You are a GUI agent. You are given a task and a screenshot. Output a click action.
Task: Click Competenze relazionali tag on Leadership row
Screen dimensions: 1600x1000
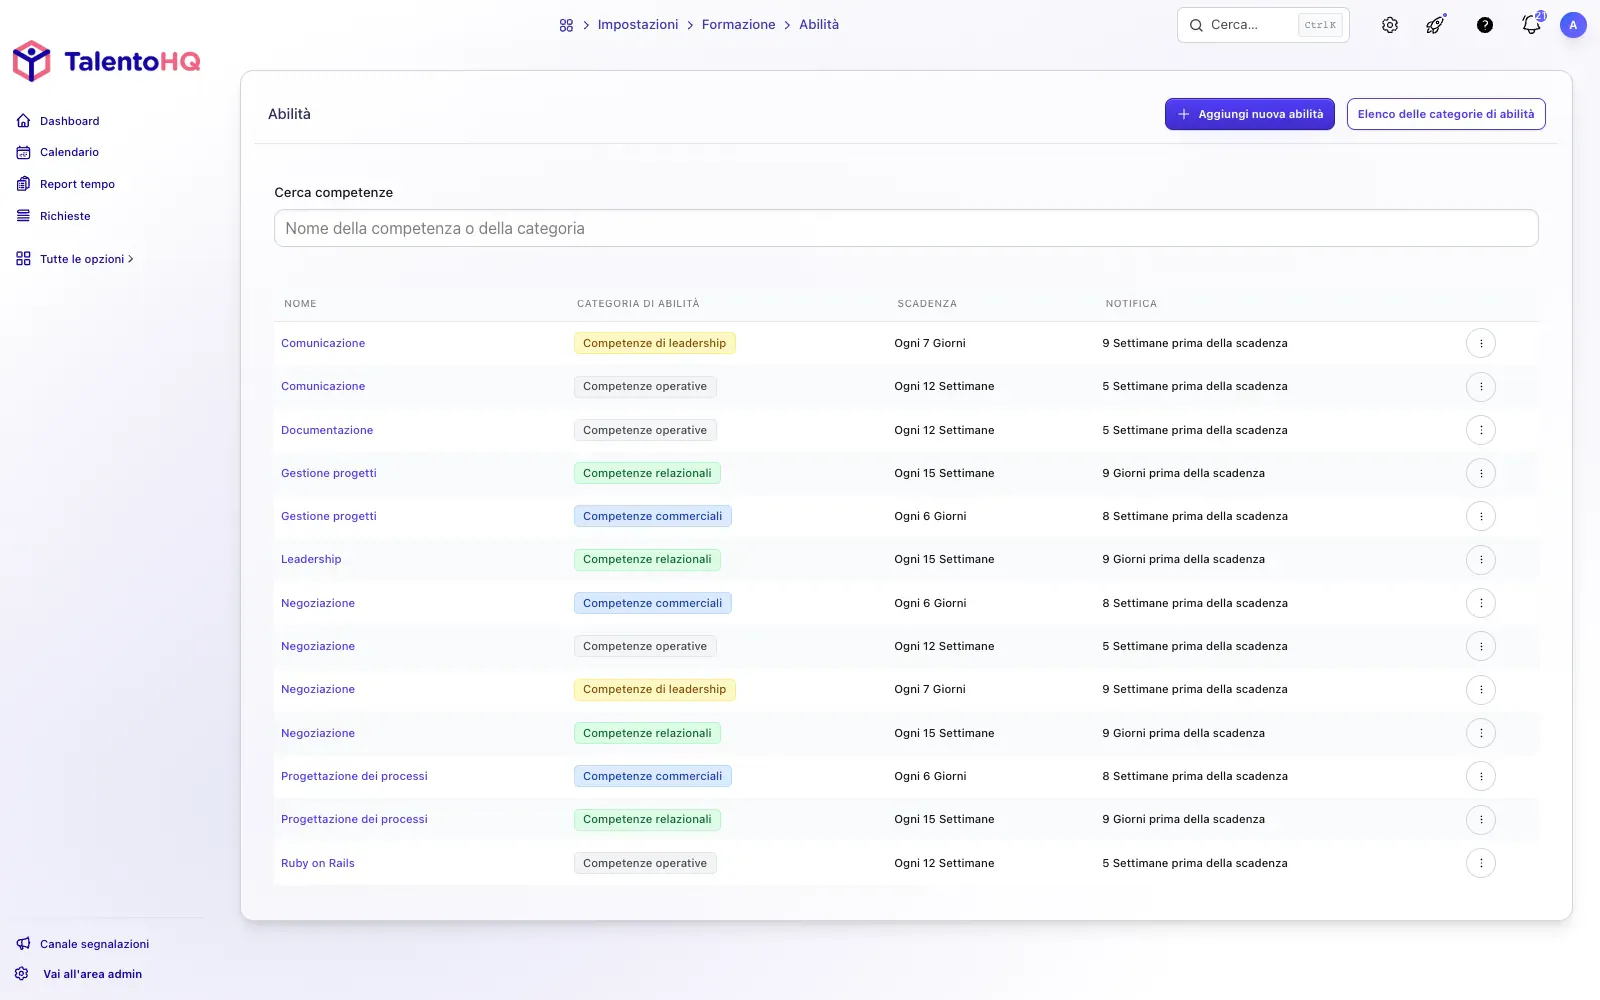[647, 559]
